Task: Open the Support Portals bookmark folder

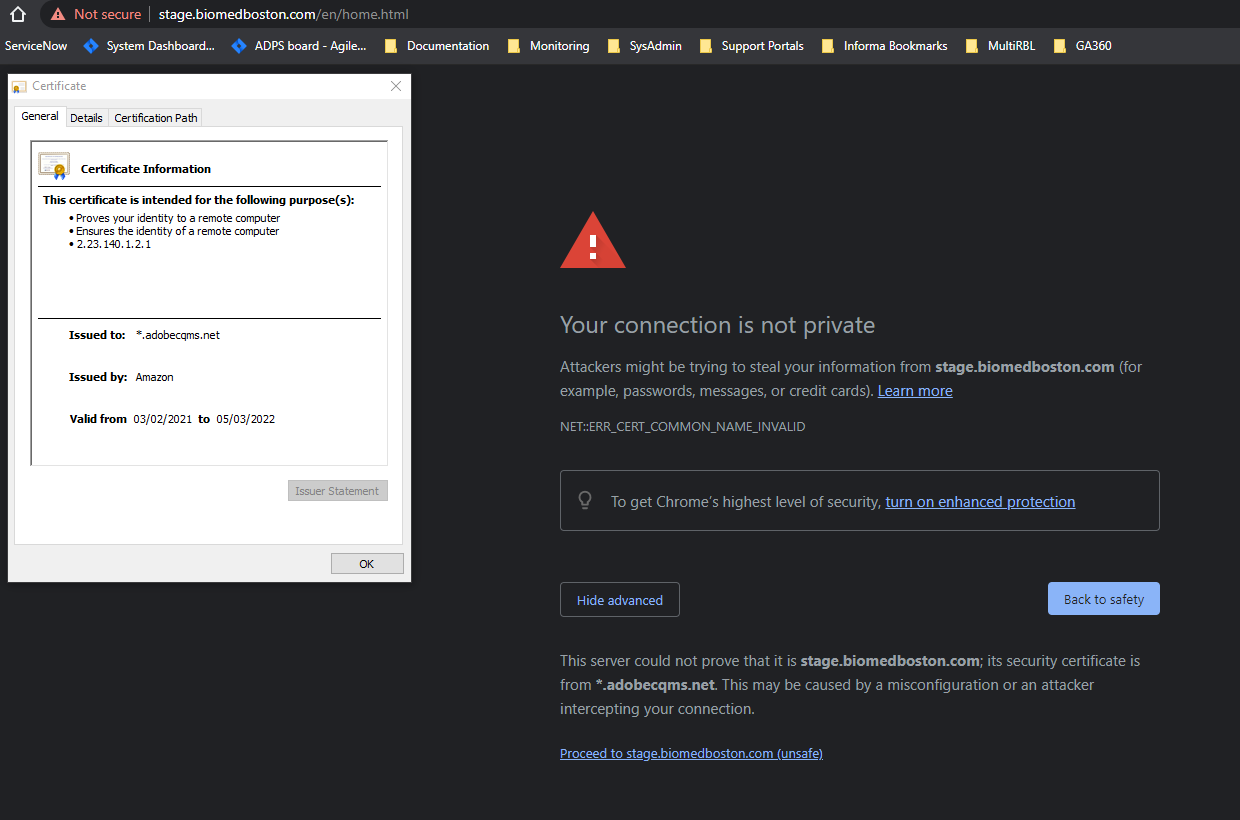Action: [751, 46]
